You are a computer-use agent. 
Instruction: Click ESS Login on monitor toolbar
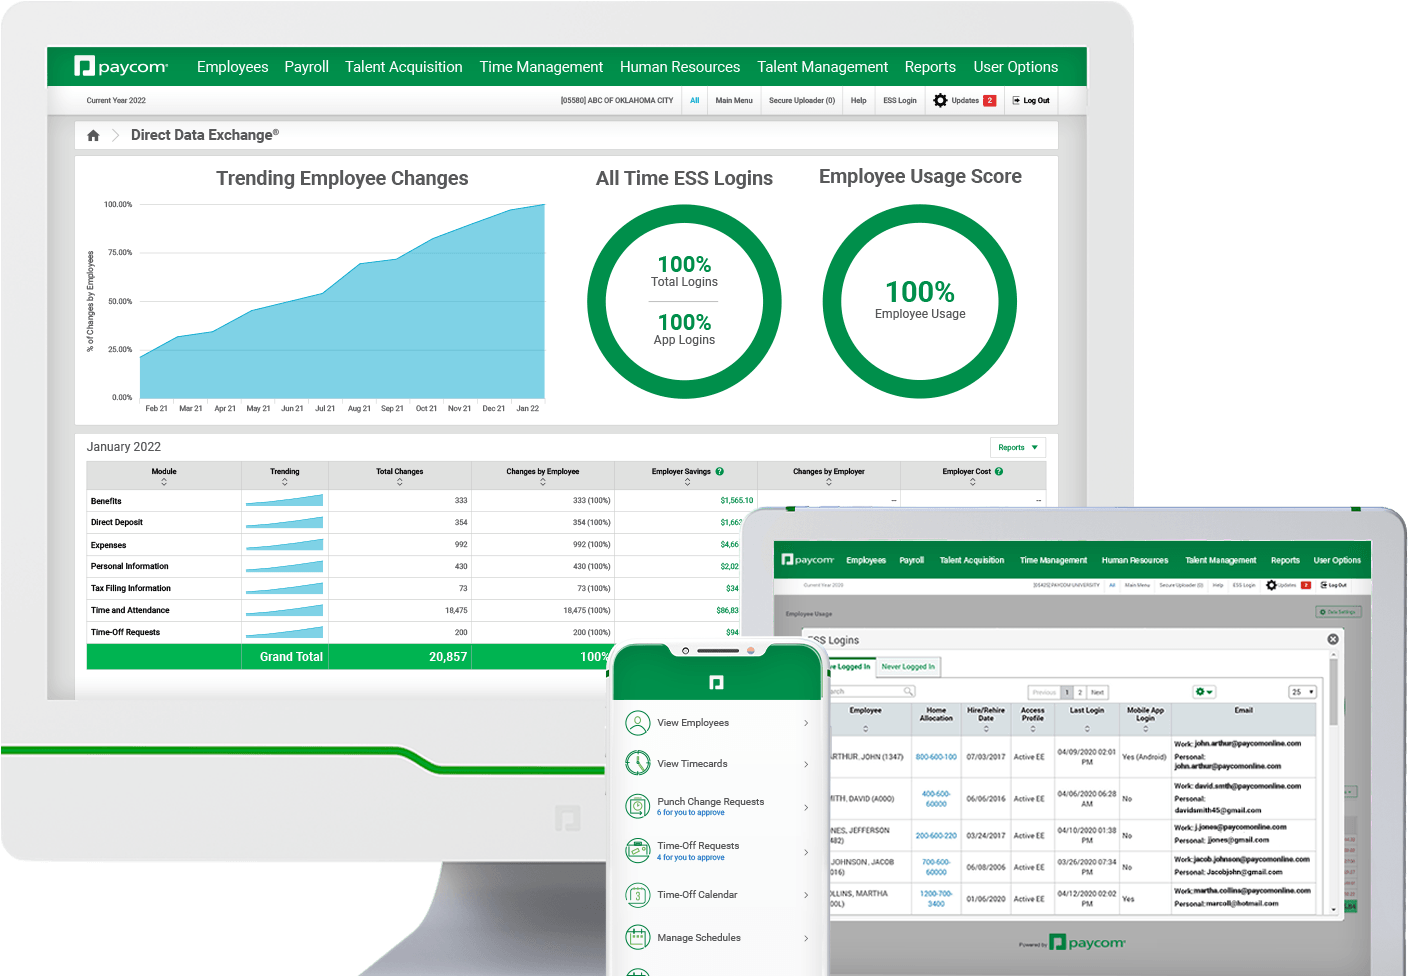pos(900,100)
